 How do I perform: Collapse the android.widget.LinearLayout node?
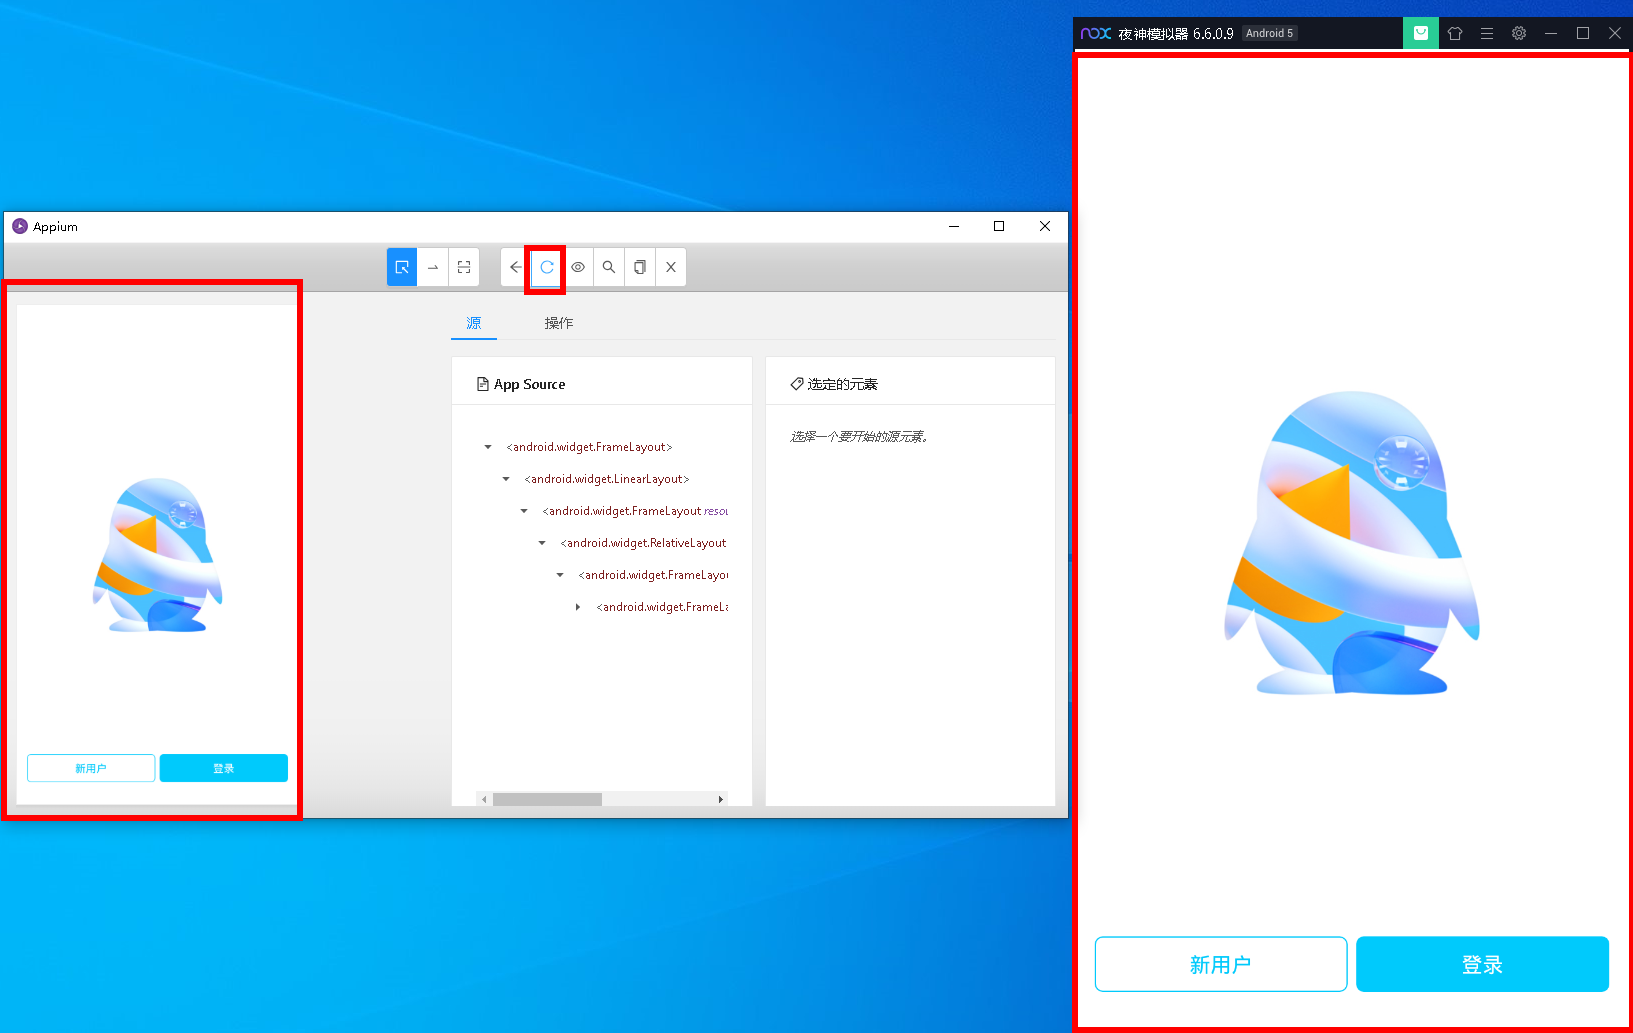506,479
